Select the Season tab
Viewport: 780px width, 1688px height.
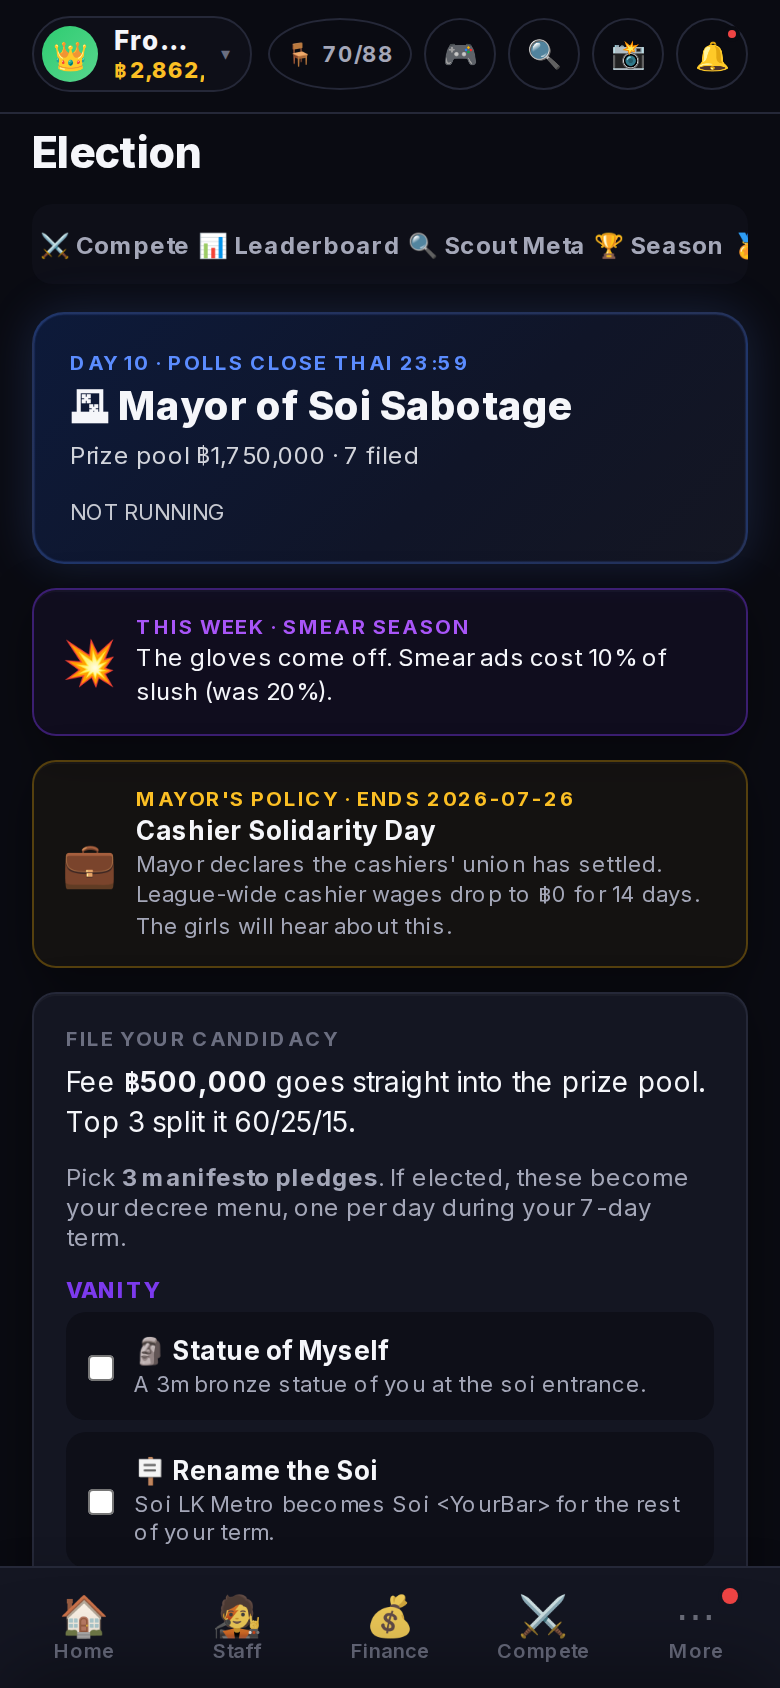(x=659, y=246)
